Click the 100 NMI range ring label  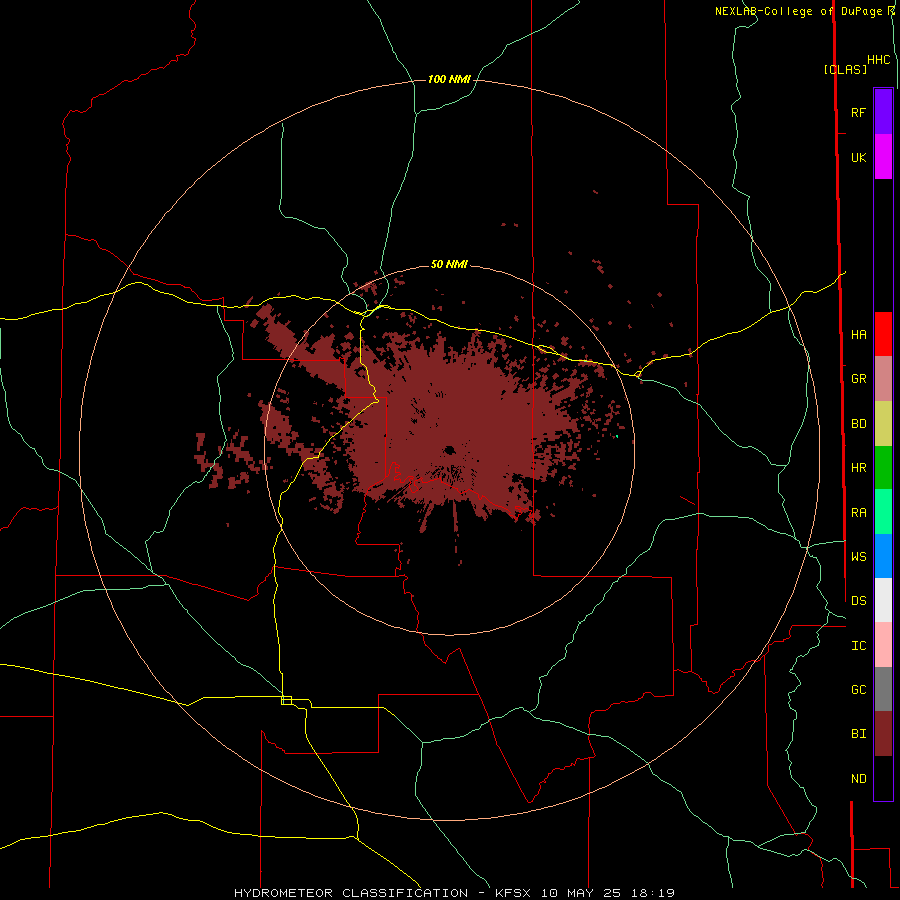point(449,79)
